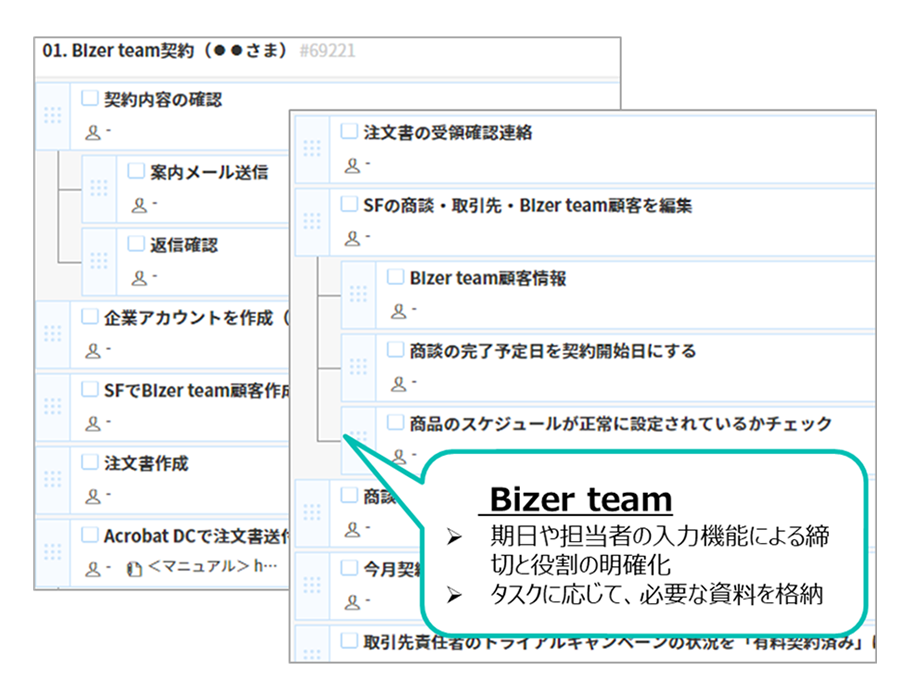
Task: Check the 案内メール送信 subtask checkbox
Action: point(136,171)
